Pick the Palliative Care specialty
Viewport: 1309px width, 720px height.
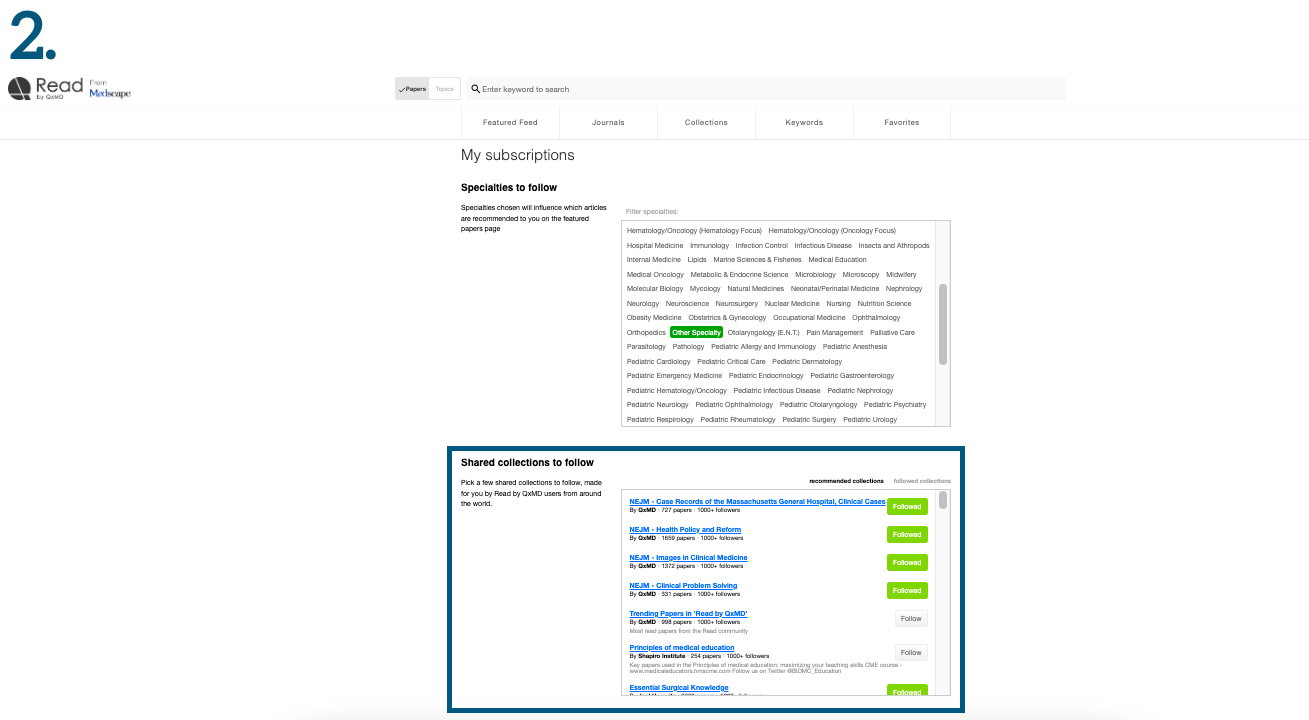[892, 332]
